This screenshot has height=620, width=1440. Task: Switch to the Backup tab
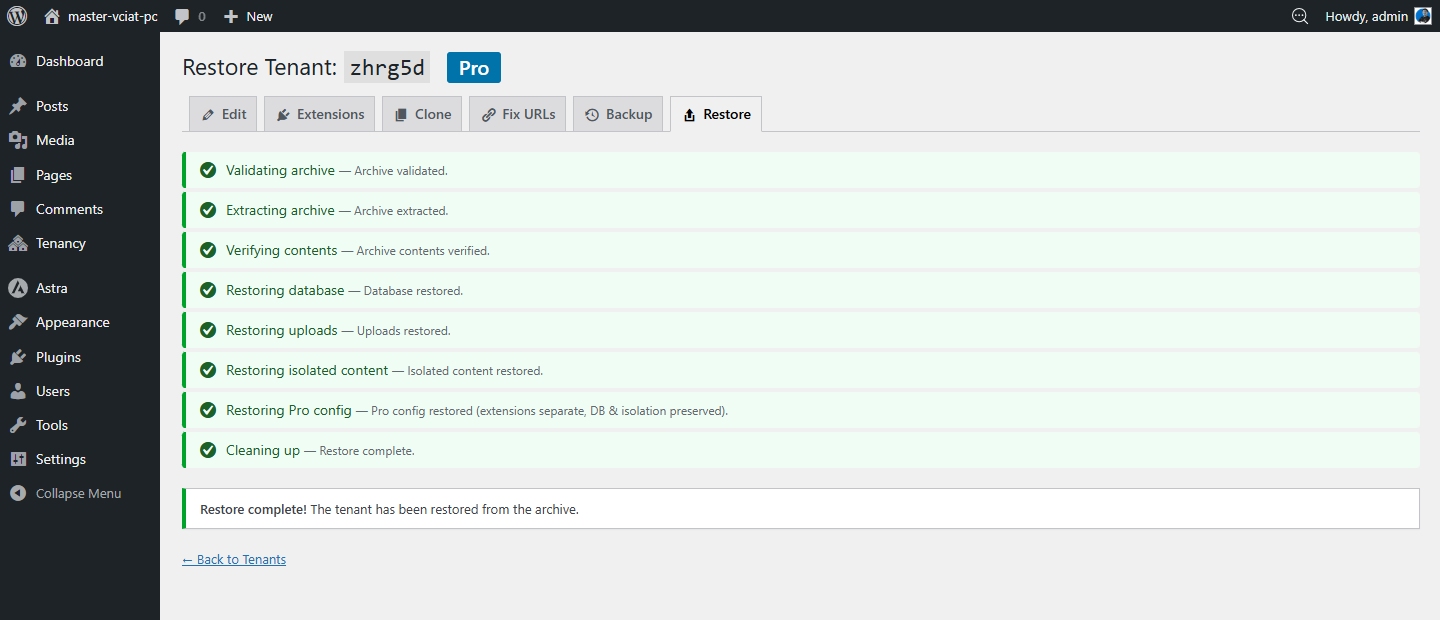click(618, 113)
